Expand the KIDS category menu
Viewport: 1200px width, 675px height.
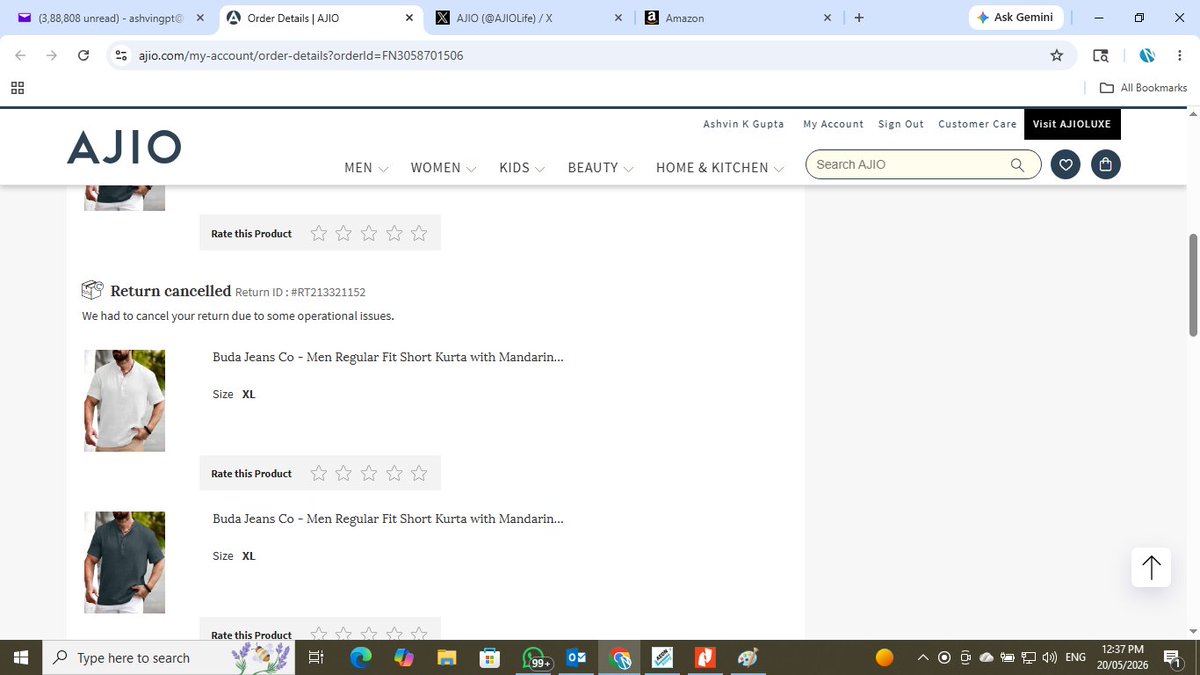coord(521,168)
